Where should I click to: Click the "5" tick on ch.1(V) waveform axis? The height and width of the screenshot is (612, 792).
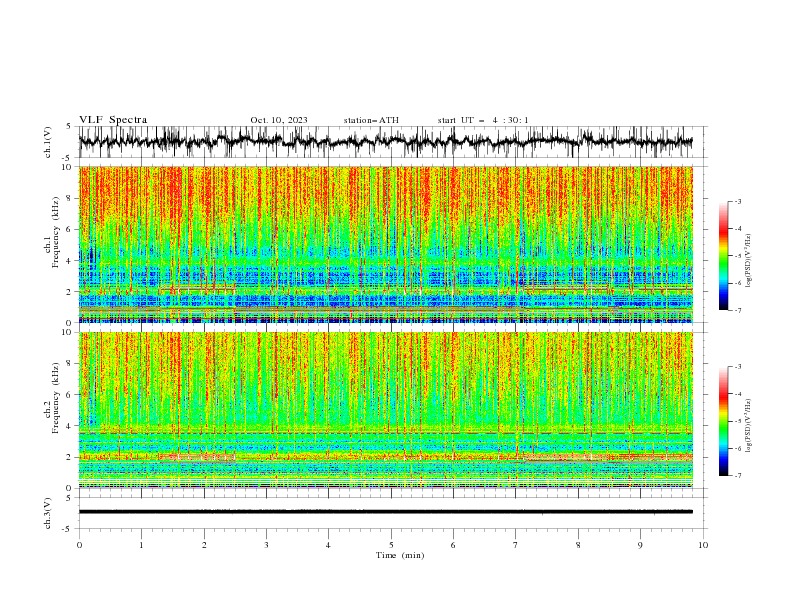tap(69, 126)
